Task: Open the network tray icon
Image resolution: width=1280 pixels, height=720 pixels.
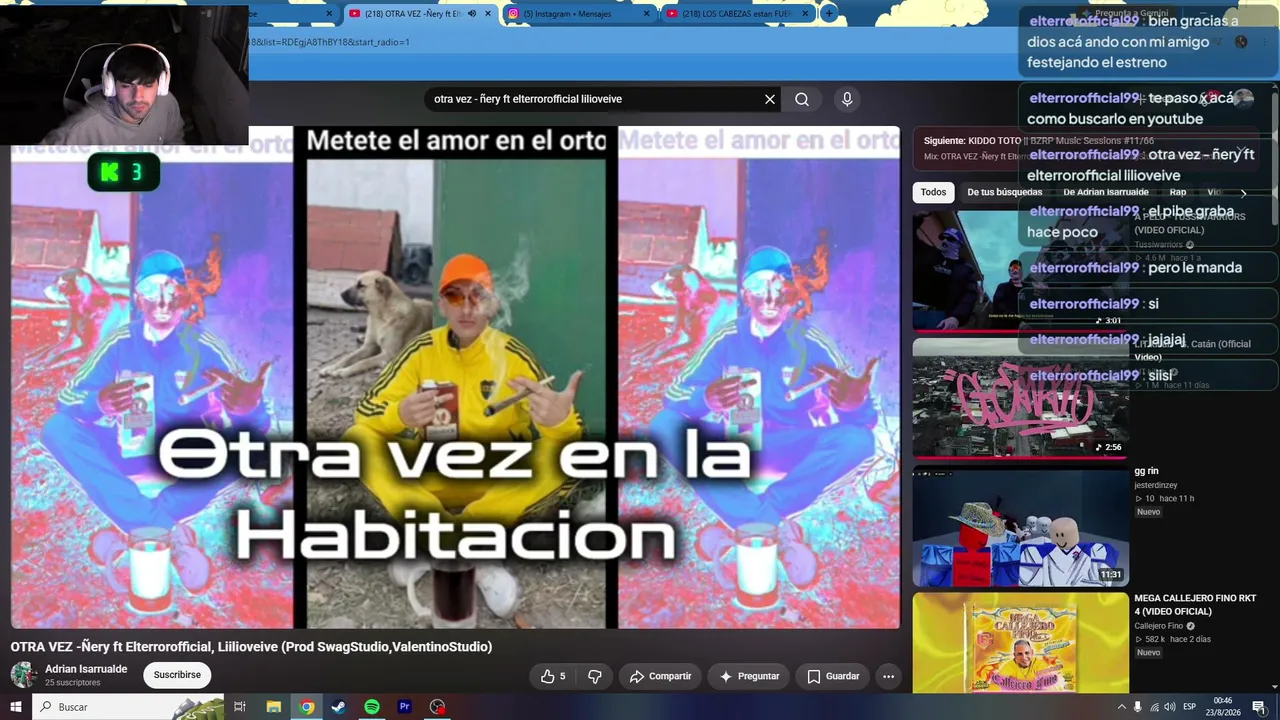Action: pos(1154,707)
